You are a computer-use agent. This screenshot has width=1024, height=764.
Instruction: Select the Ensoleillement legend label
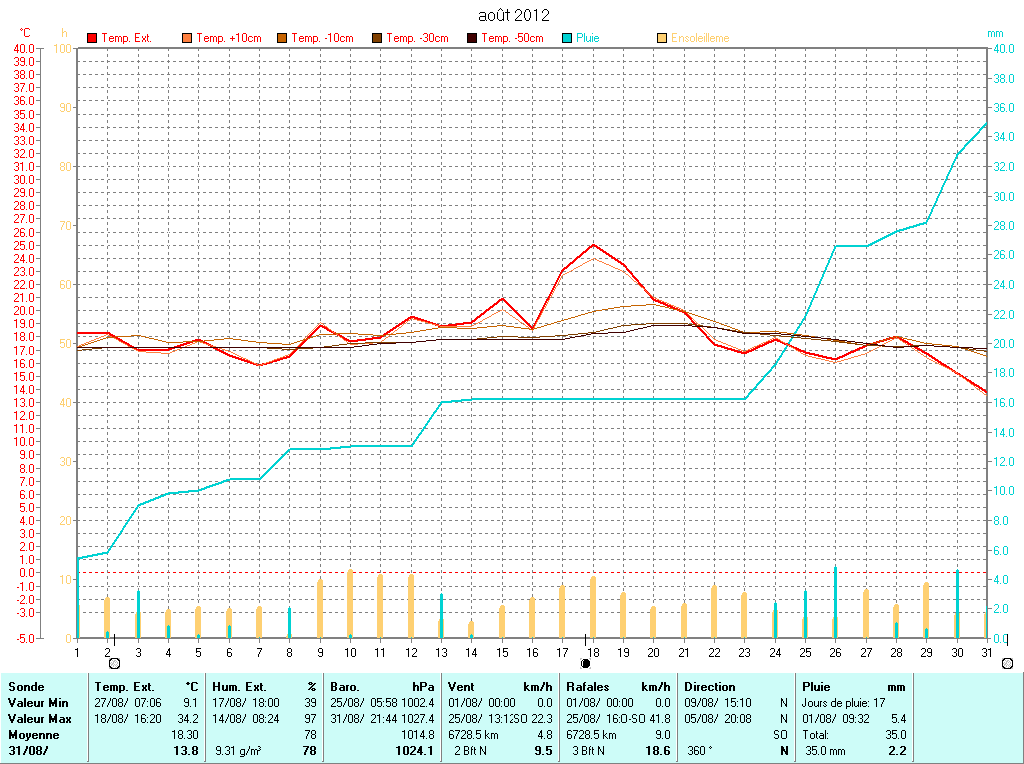pyautogui.click(x=700, y=38)
